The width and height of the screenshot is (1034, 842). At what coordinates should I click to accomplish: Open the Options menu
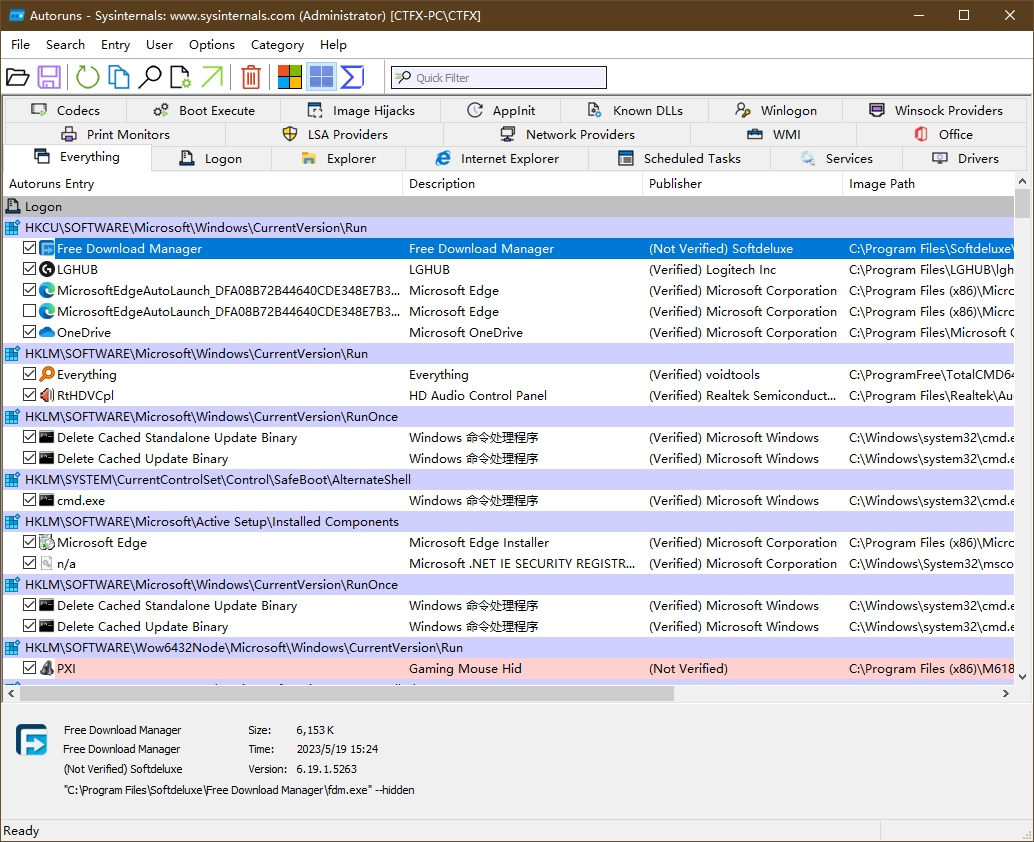[x=212, y=45]
